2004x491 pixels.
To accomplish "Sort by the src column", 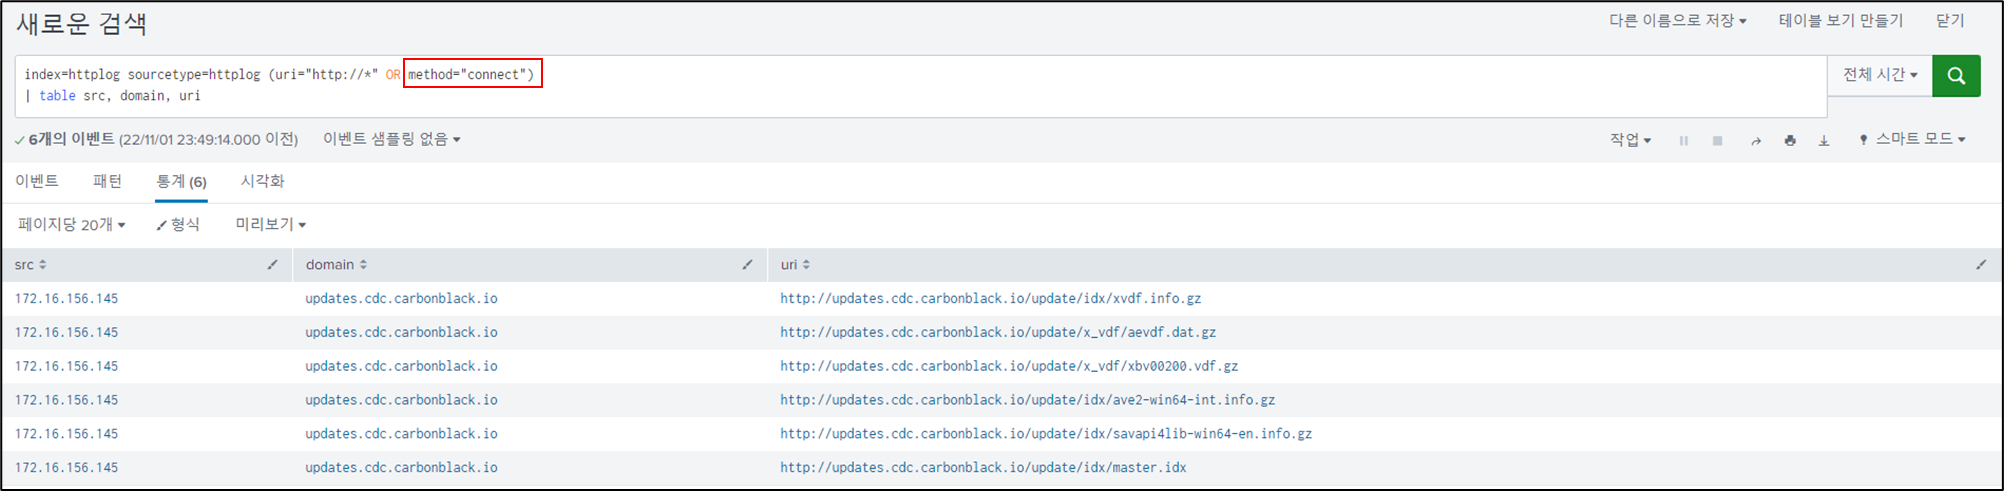I will [31, 265].
